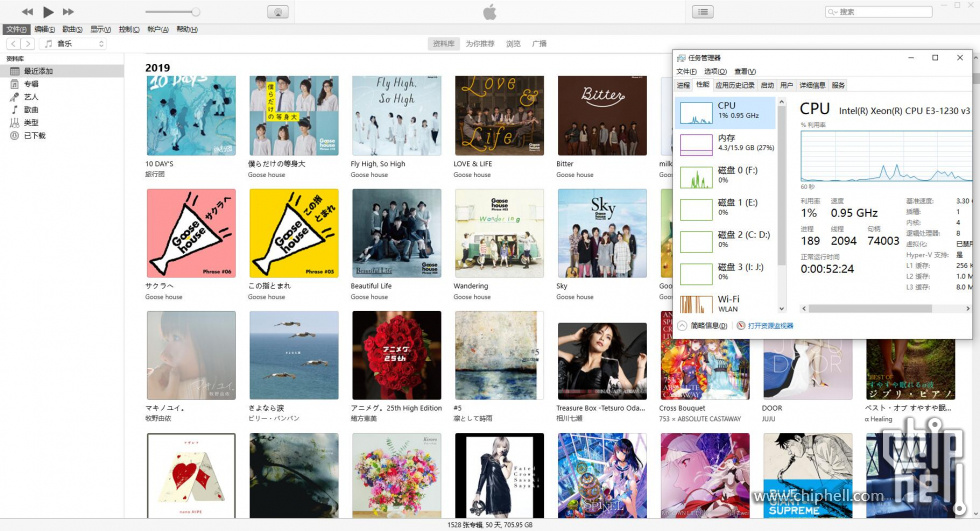Image resolution: width=980 pixels, height=531 pixels.
Task: Switch to the 进程 tab in Task Manager
Action: point(684,85)
